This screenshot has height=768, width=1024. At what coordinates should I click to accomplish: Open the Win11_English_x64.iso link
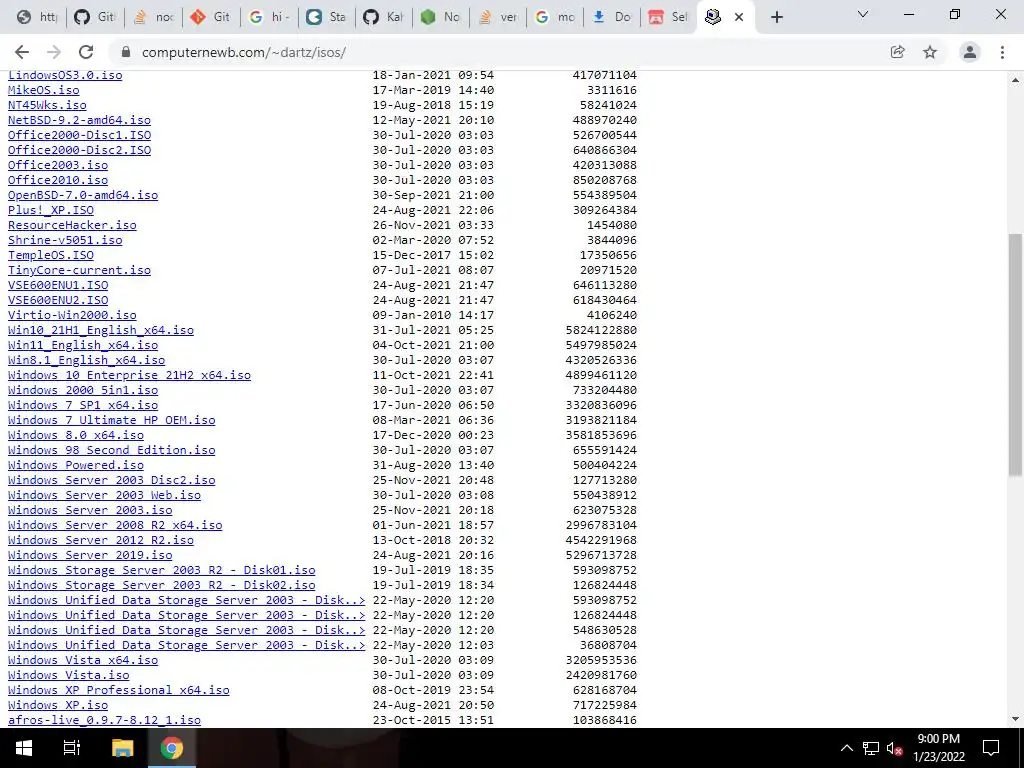click(83, 345)
